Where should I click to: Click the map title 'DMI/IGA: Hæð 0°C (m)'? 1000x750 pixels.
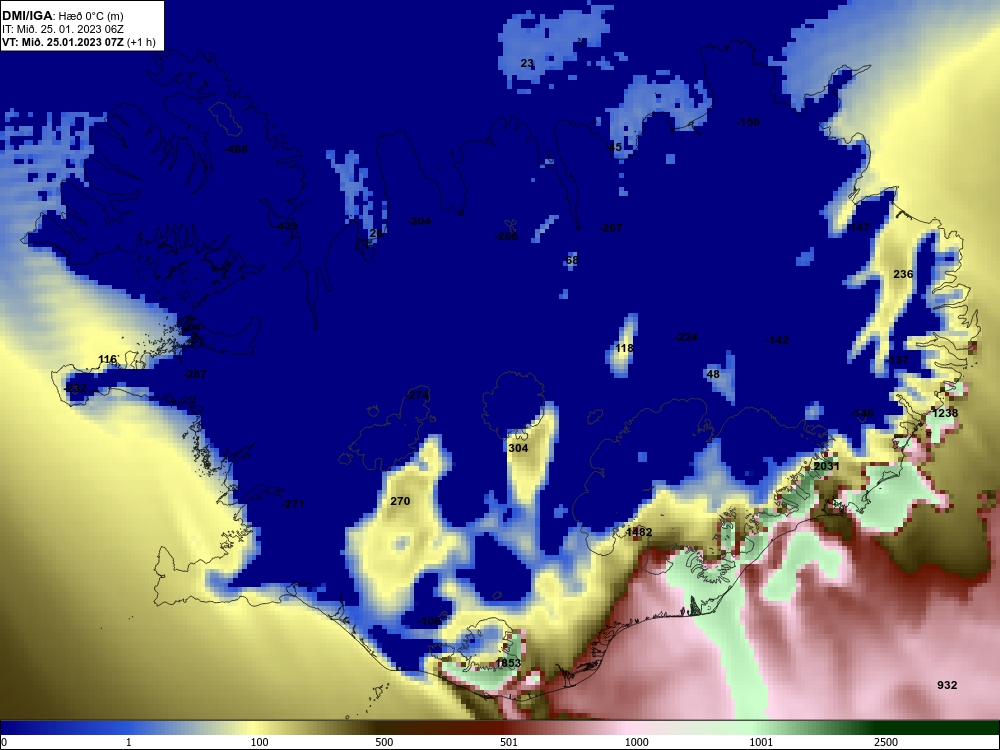coord(62,16)
